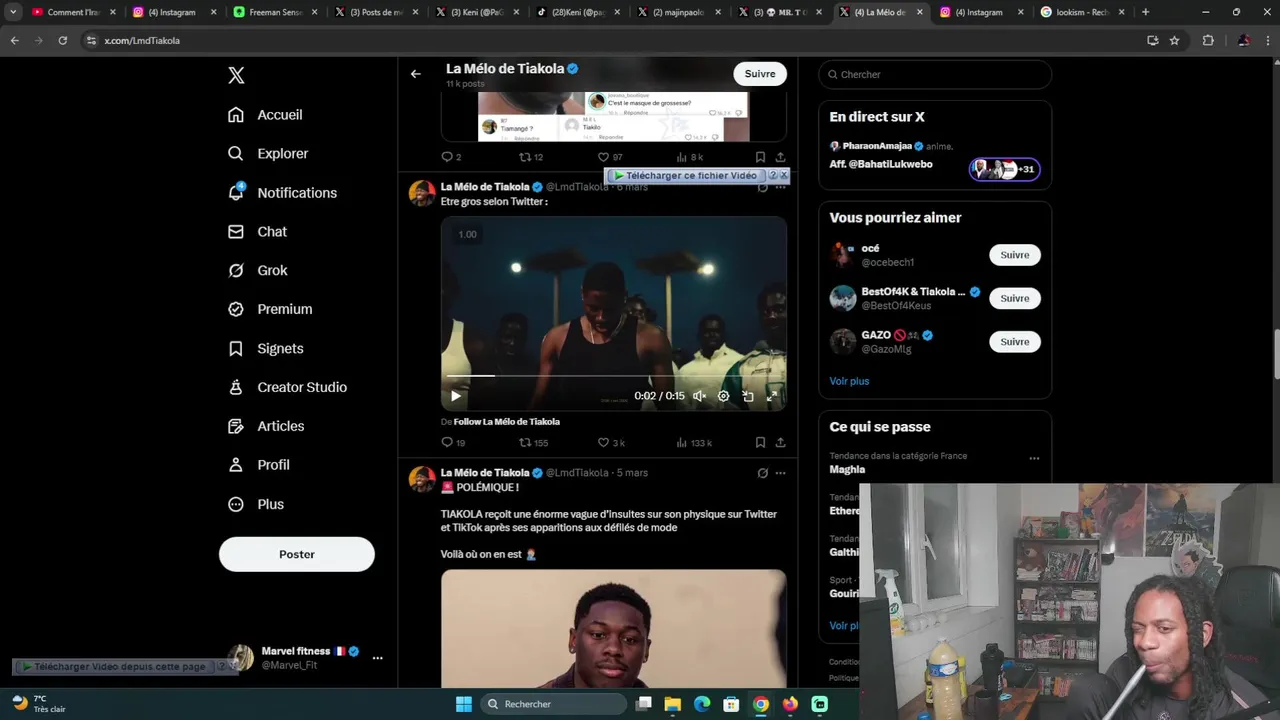Viewport: 1280px width, 720px height.
Task: Open Signets bookmarks in the sidebar
Action: click(x=265, y=349)
